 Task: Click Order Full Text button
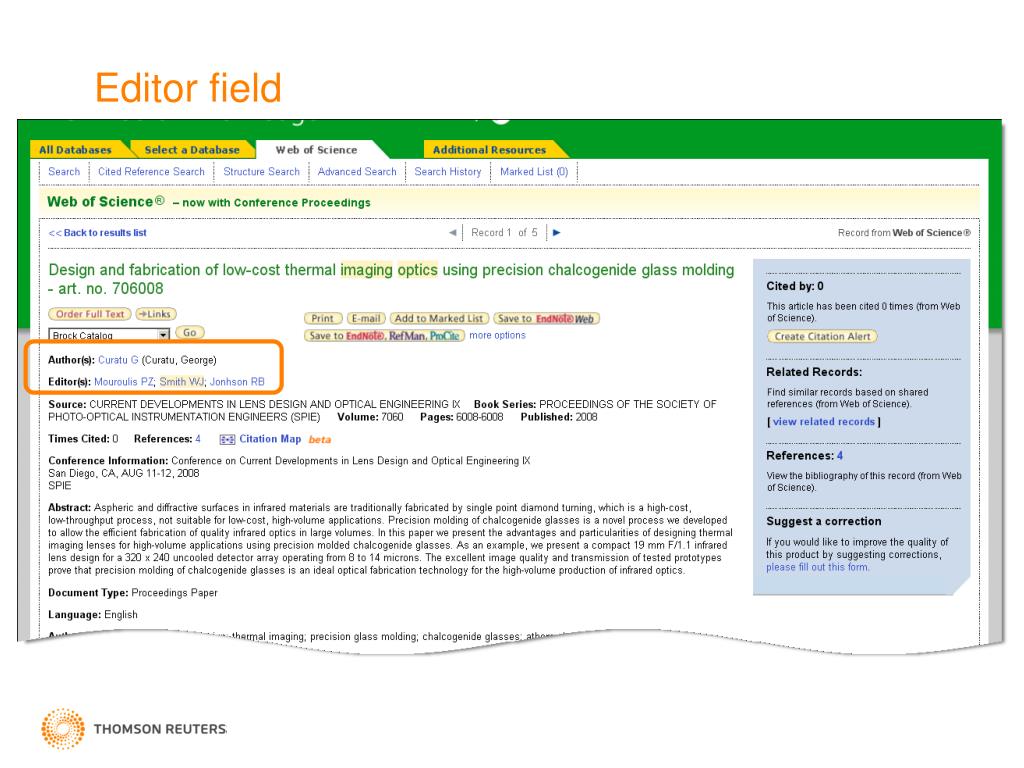(90, 314)
